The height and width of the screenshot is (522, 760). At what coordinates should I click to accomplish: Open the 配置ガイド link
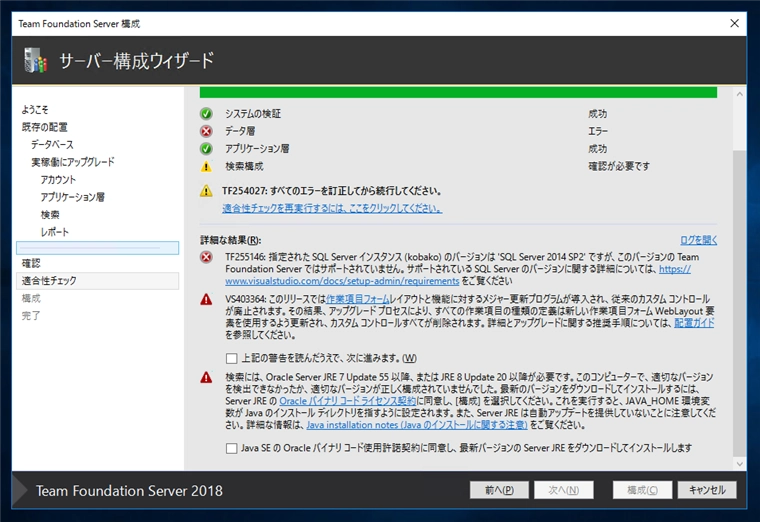[694, 323]
